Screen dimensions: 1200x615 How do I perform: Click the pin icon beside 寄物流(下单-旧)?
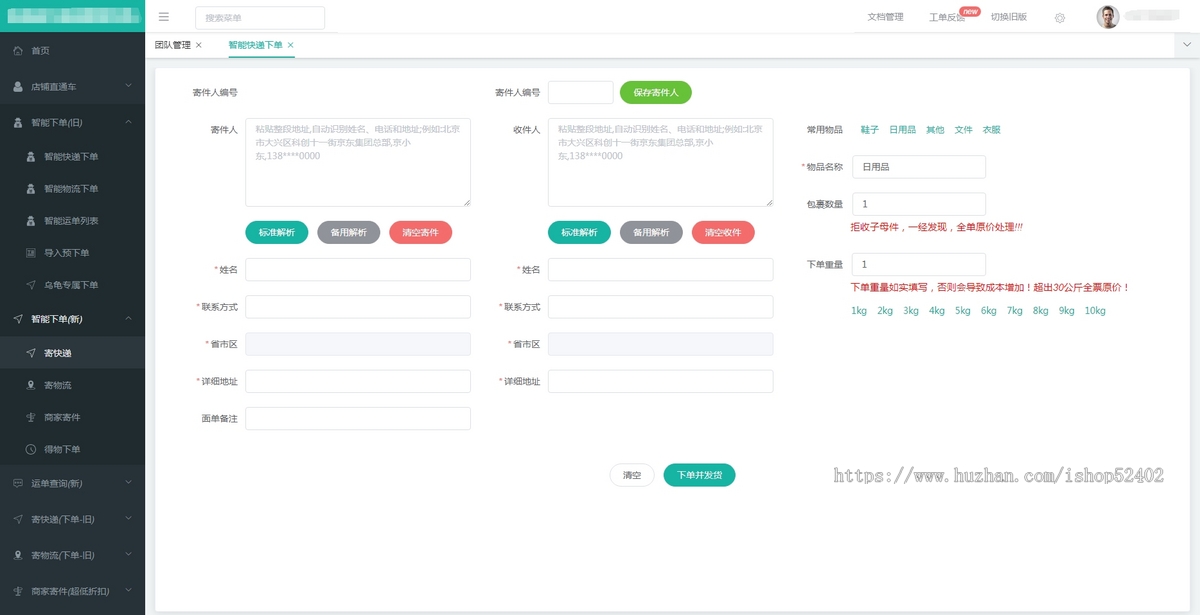click(x=18, y=555)
